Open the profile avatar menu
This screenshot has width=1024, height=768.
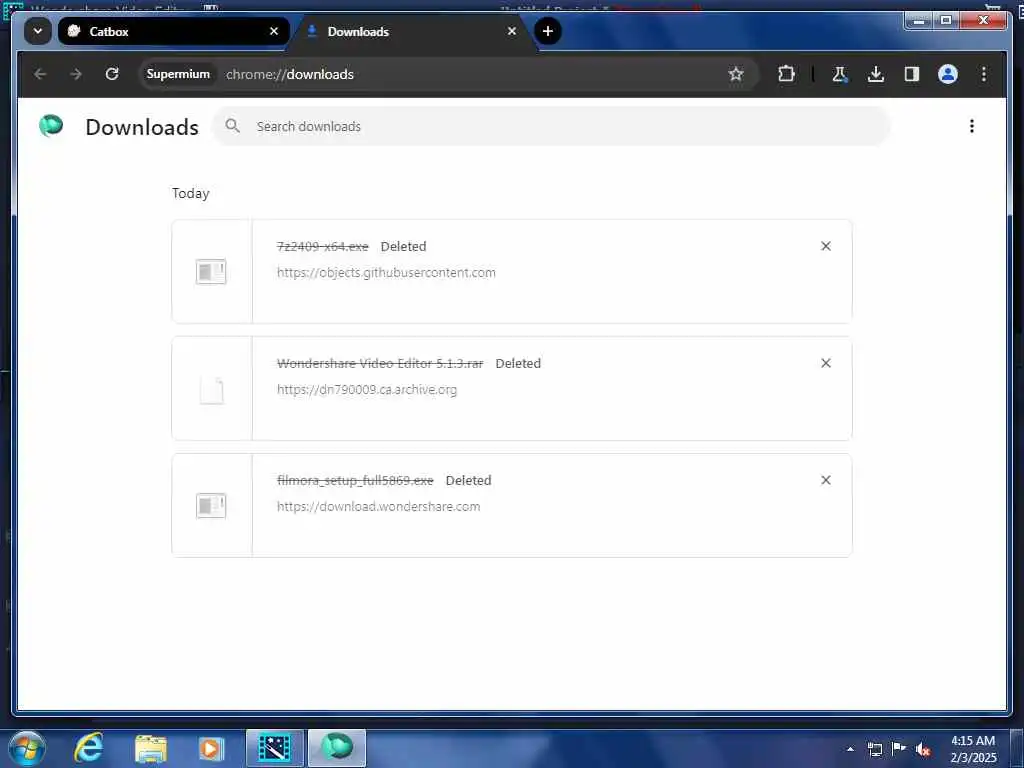(x=948, y=74)
